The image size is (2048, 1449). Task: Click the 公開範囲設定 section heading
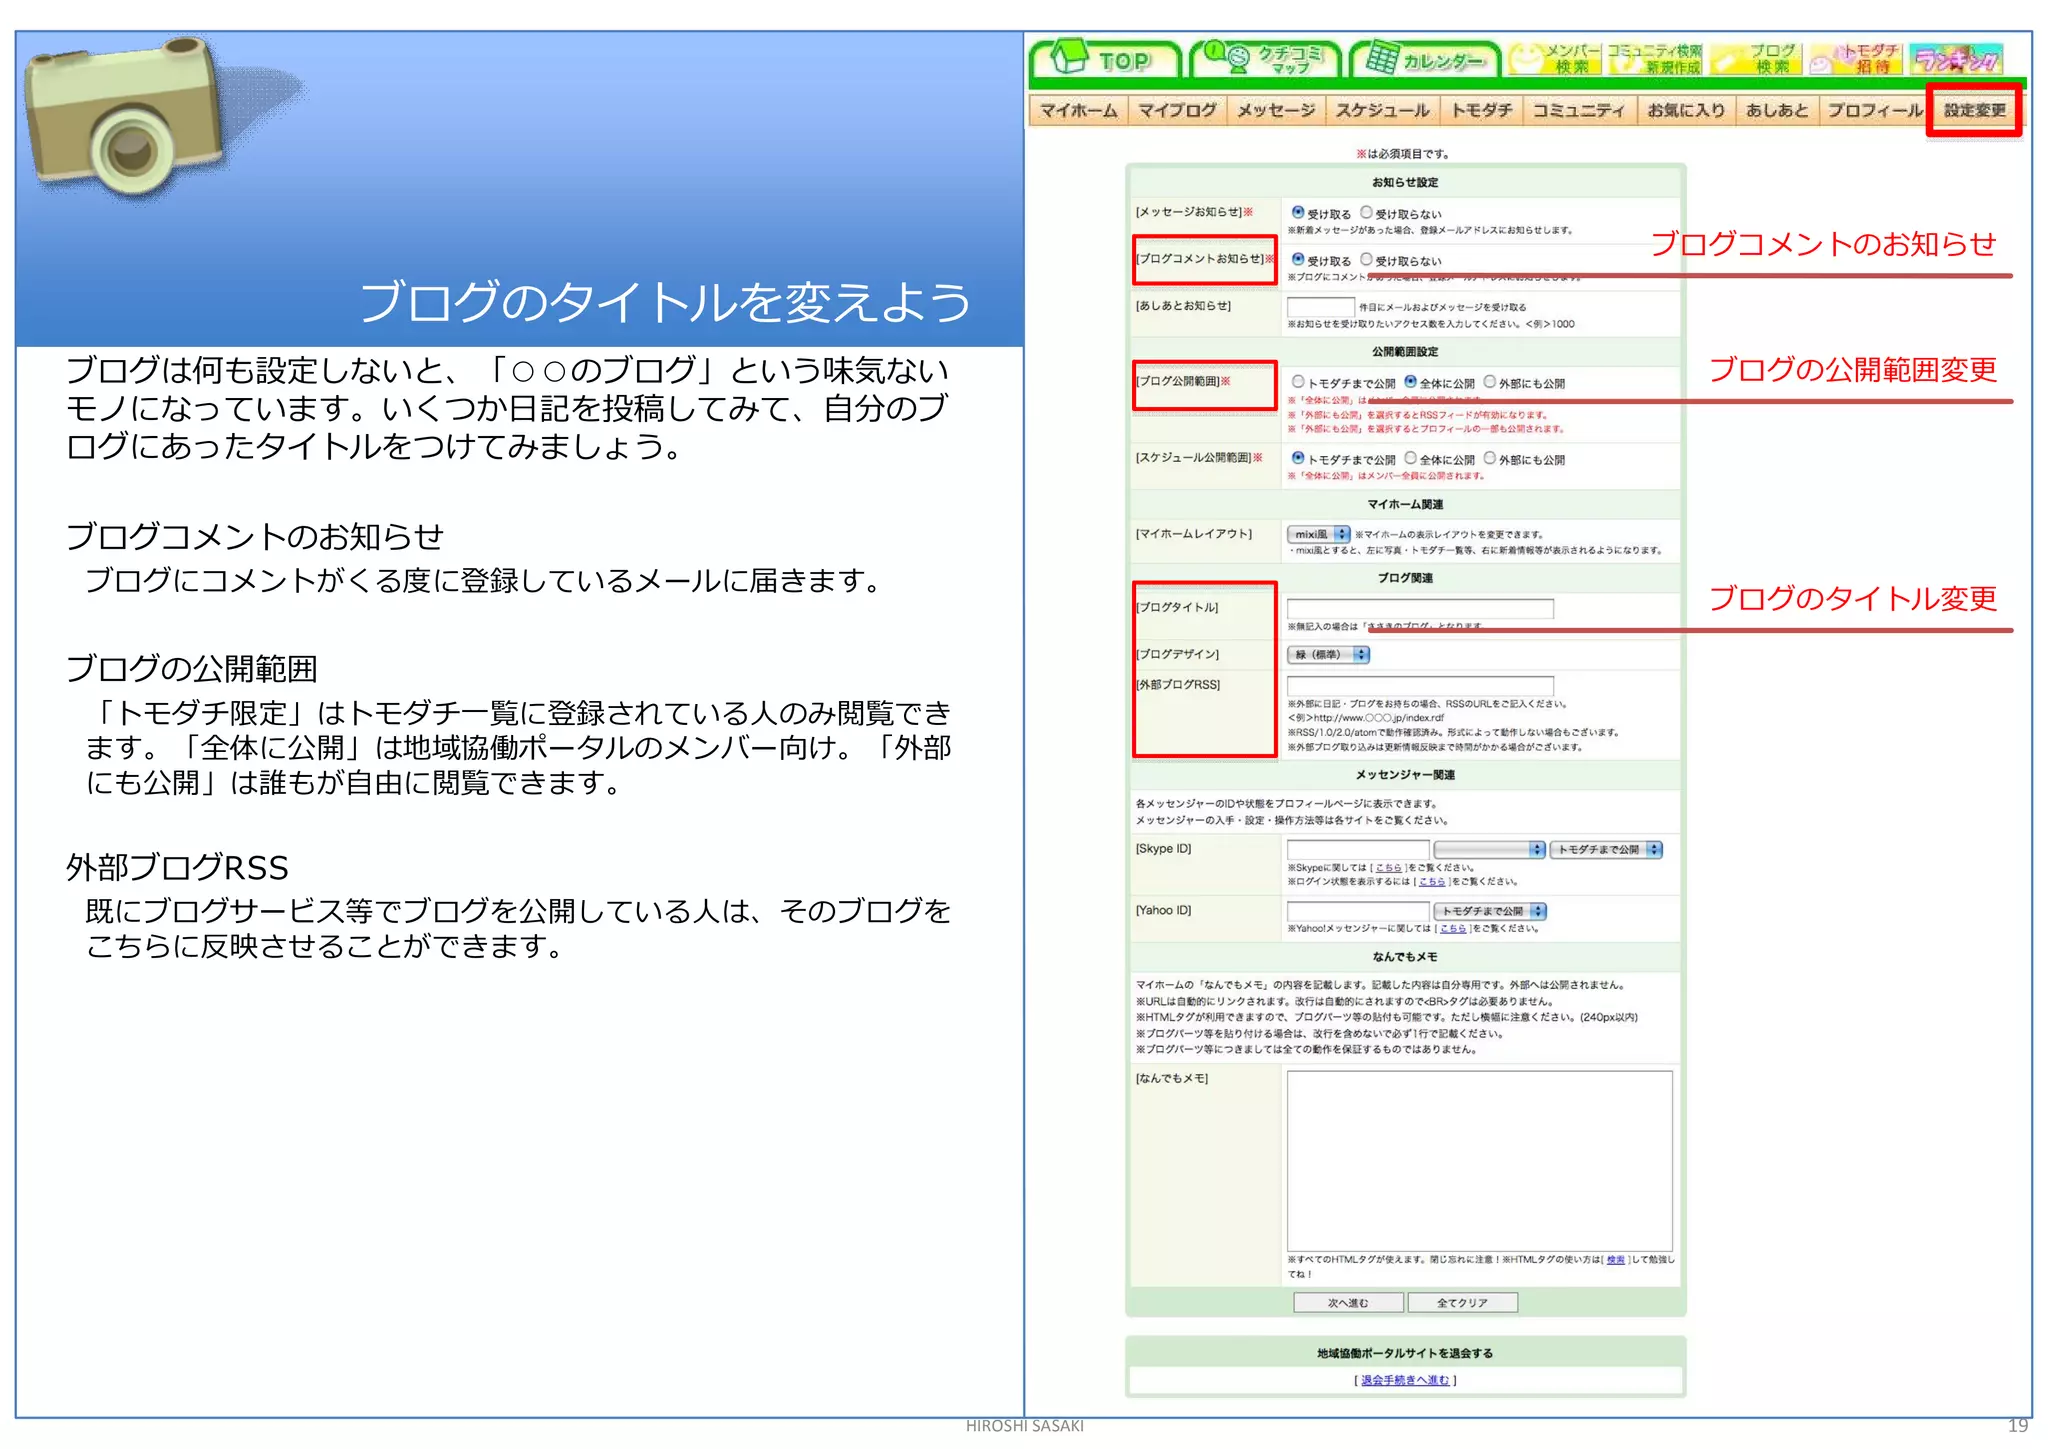coord(1405,352)
